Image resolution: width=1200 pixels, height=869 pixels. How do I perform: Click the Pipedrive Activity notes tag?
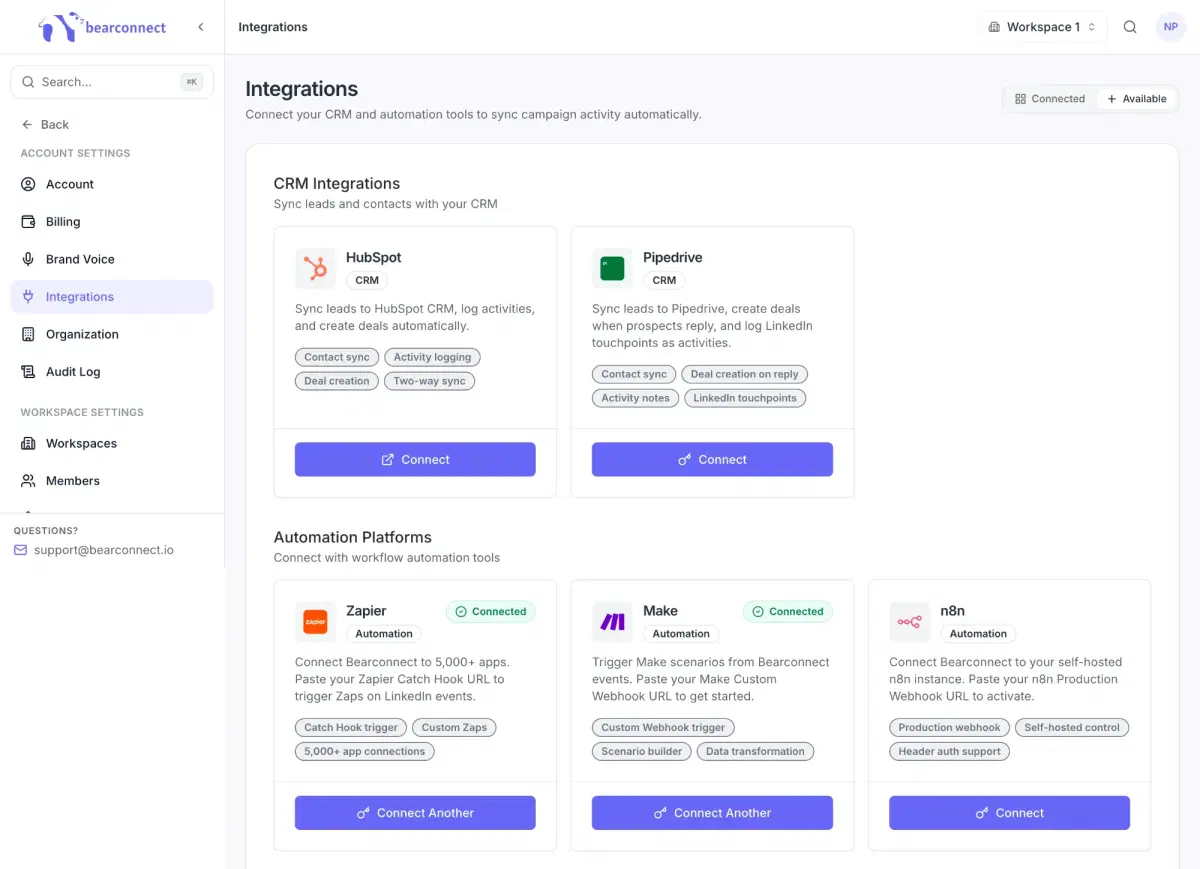click(x=635, y=398)
